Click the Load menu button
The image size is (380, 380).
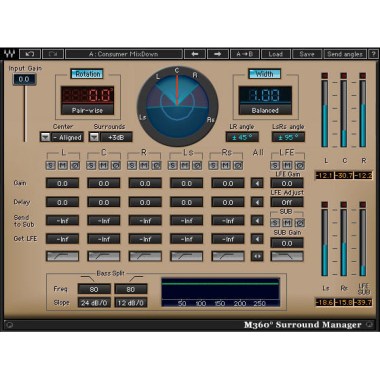coord(276,54)
